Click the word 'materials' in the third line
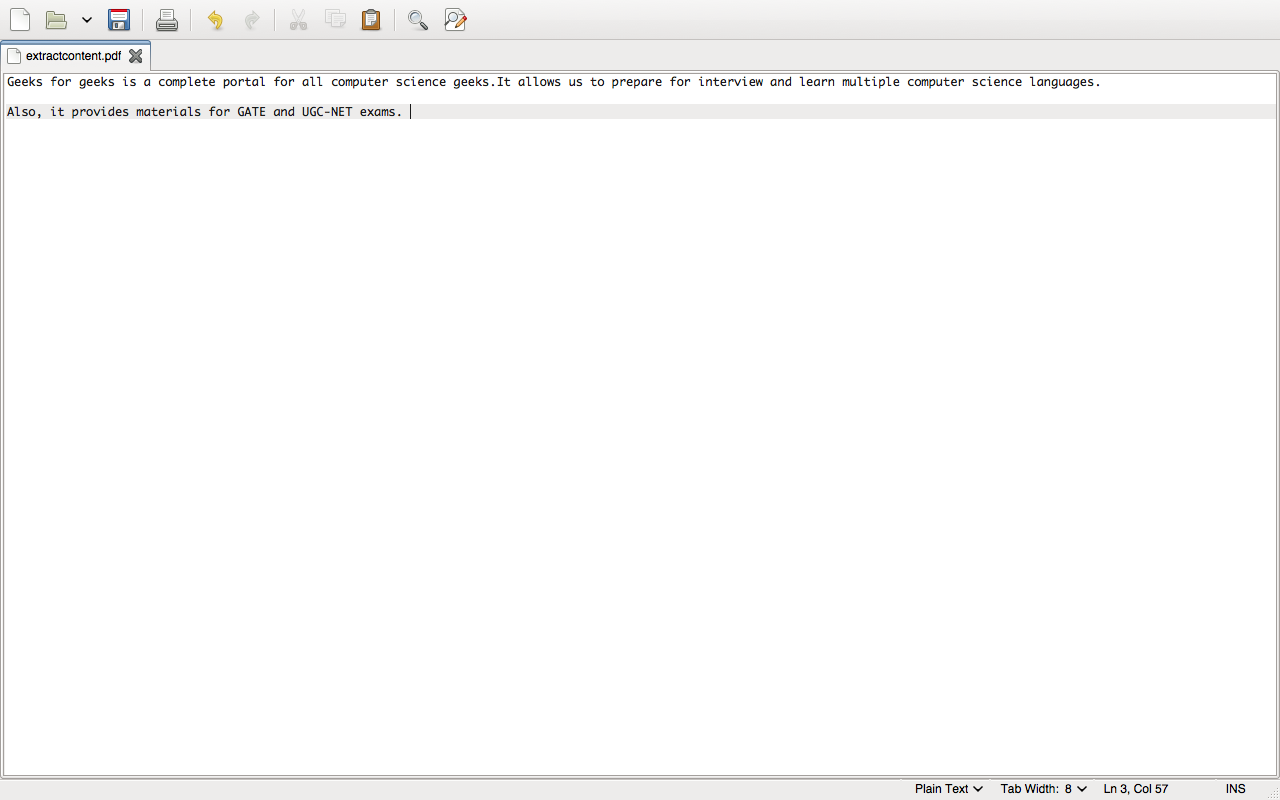 169,112
